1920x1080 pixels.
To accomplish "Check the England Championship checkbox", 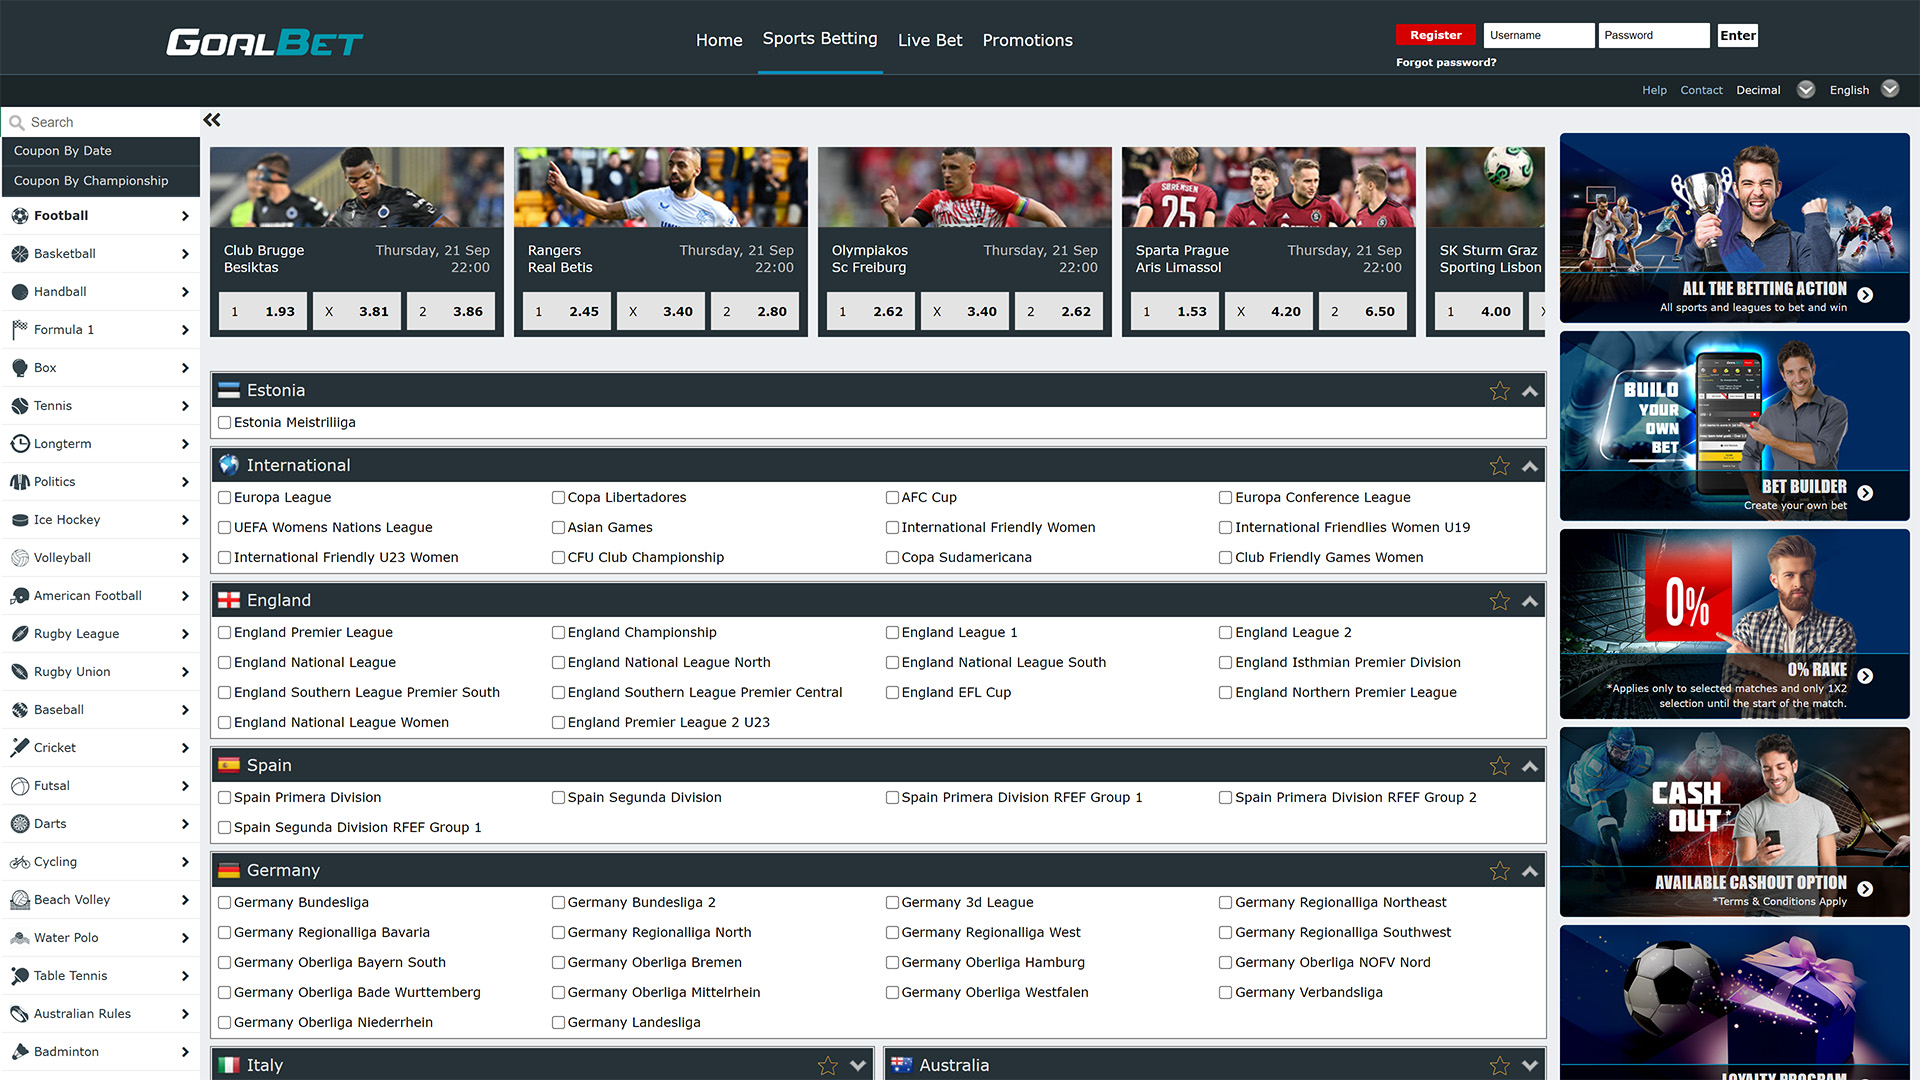I will 559,633.
